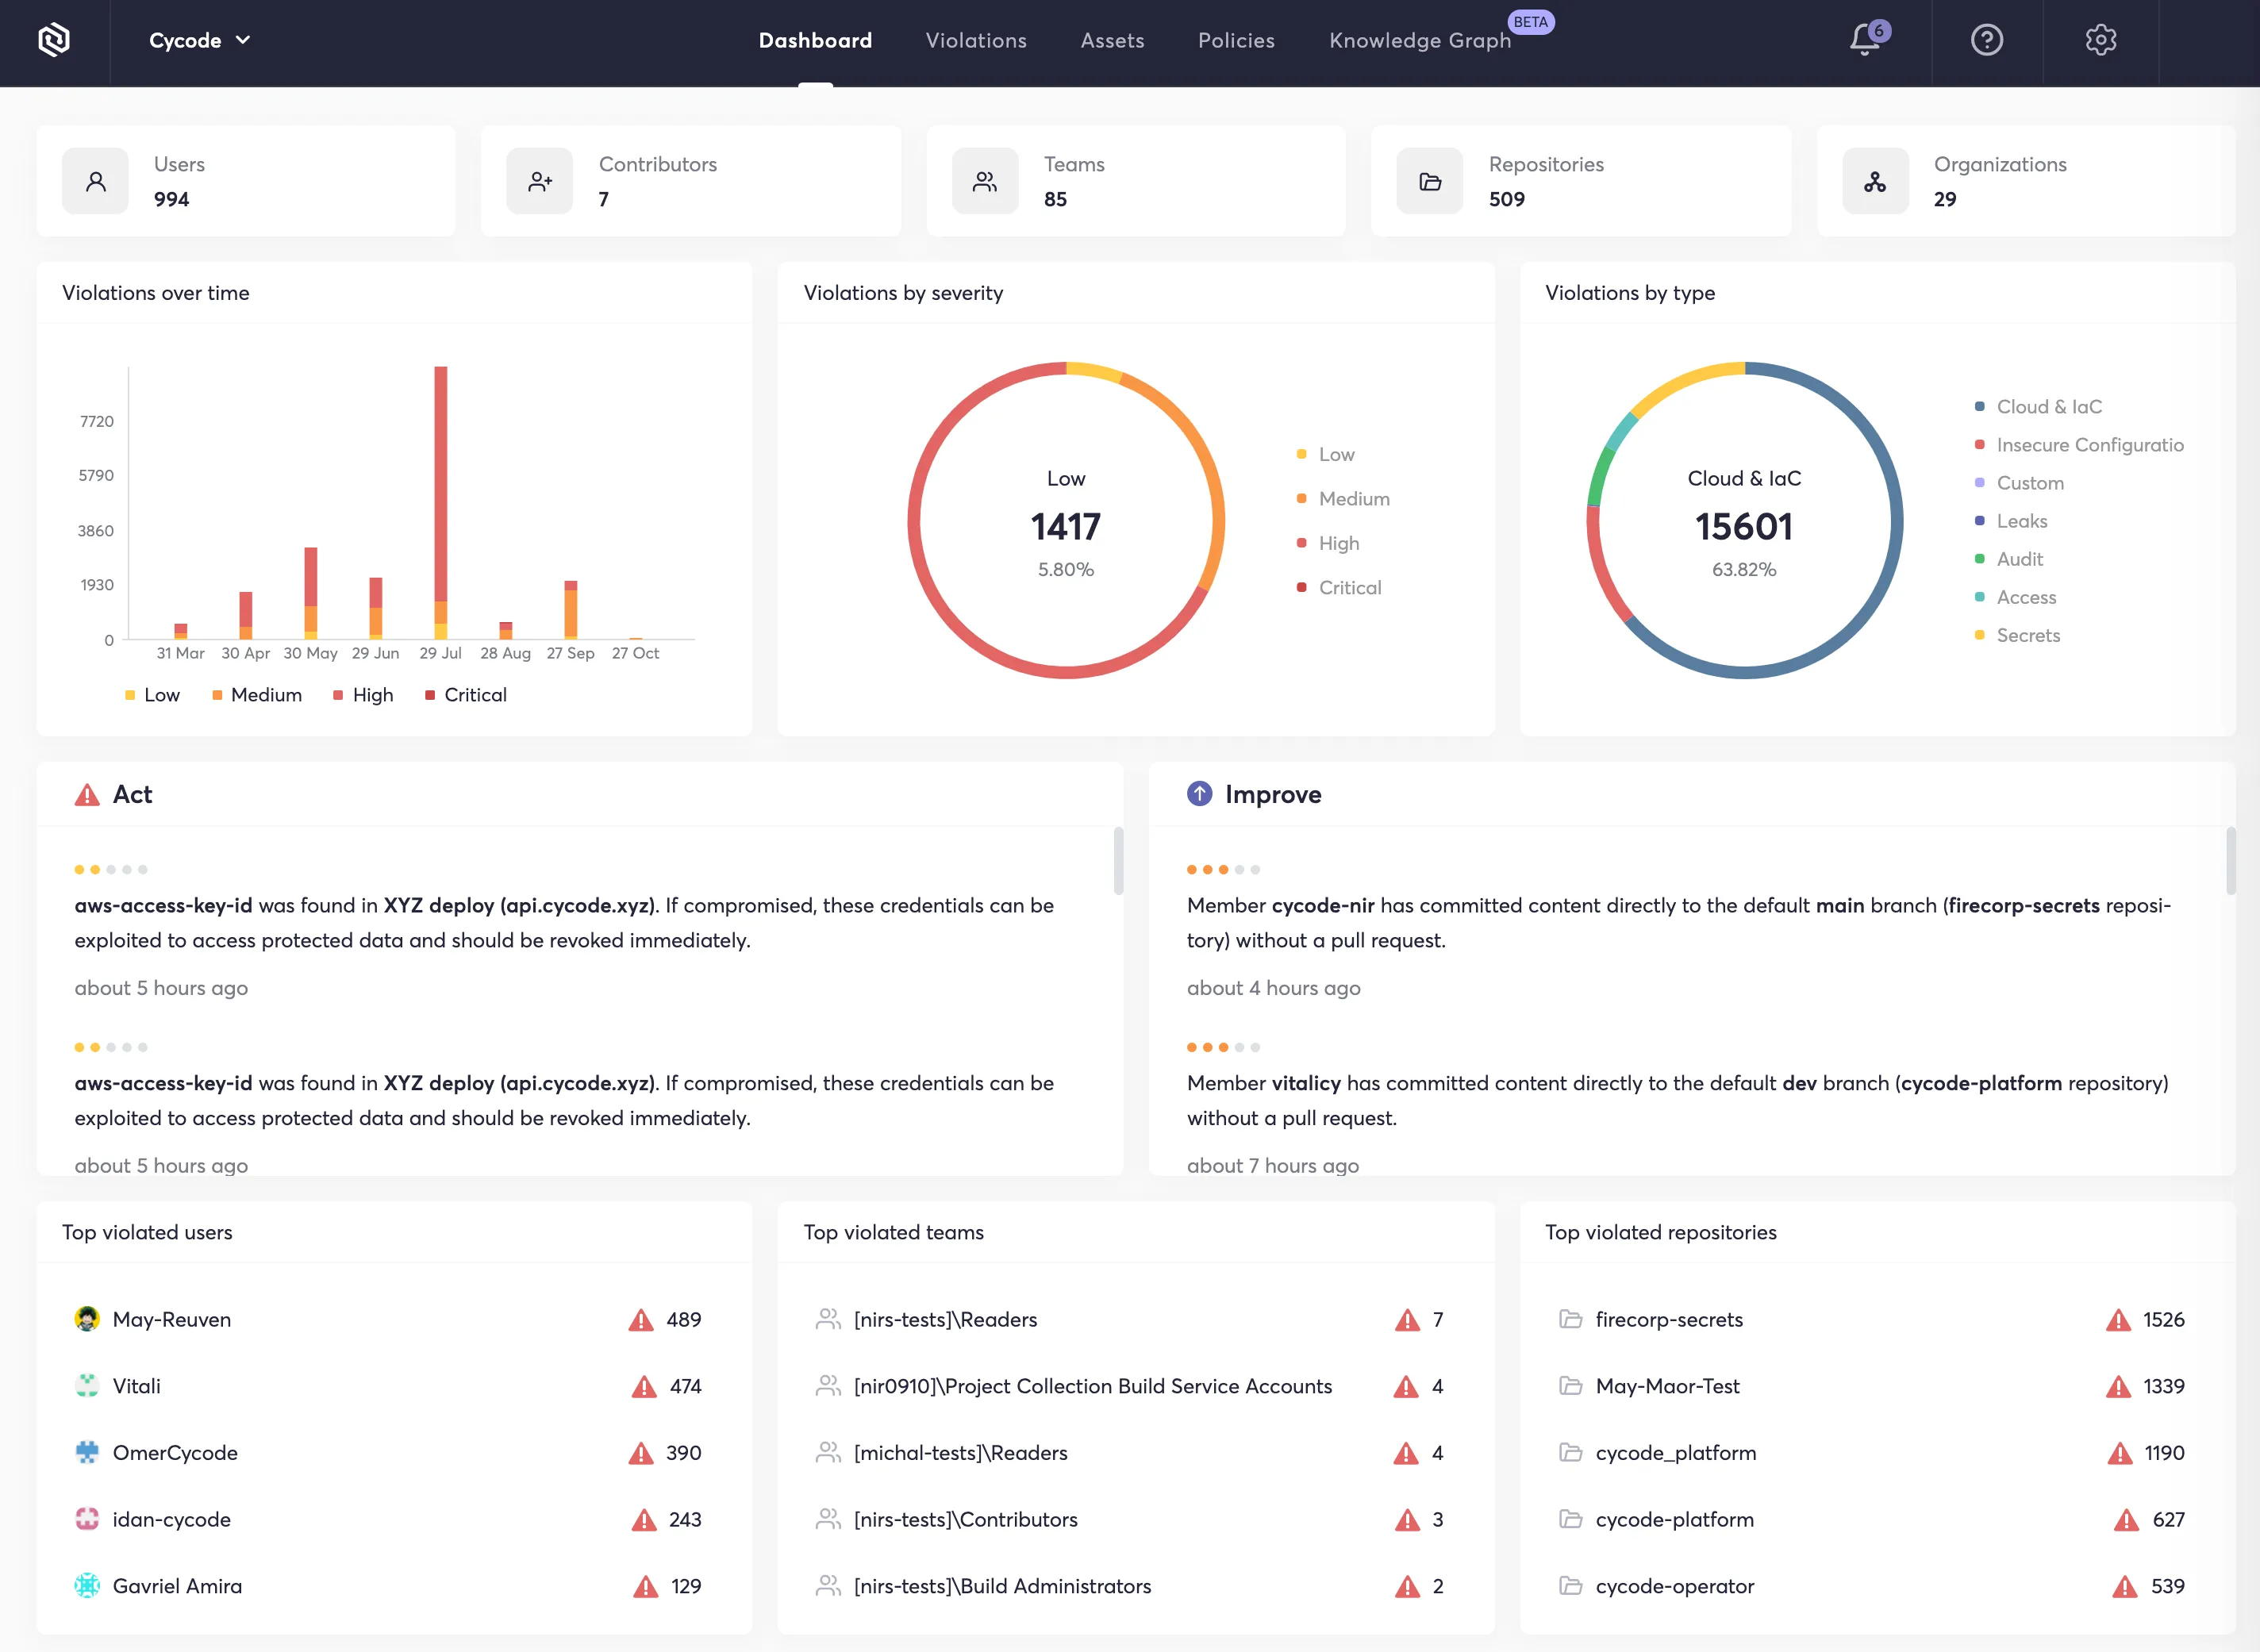Select user May-Reuven in Top violated users
2260x1652 pixels.
(172, 1319)
